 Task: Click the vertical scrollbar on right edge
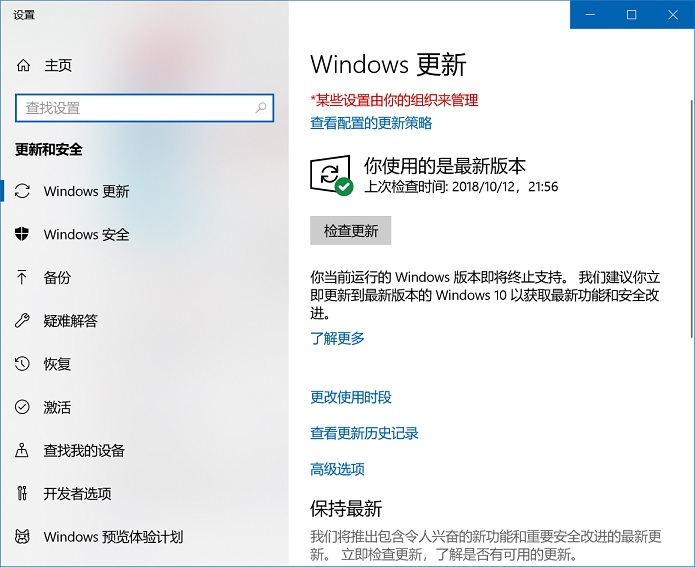(x=691, y=219)
